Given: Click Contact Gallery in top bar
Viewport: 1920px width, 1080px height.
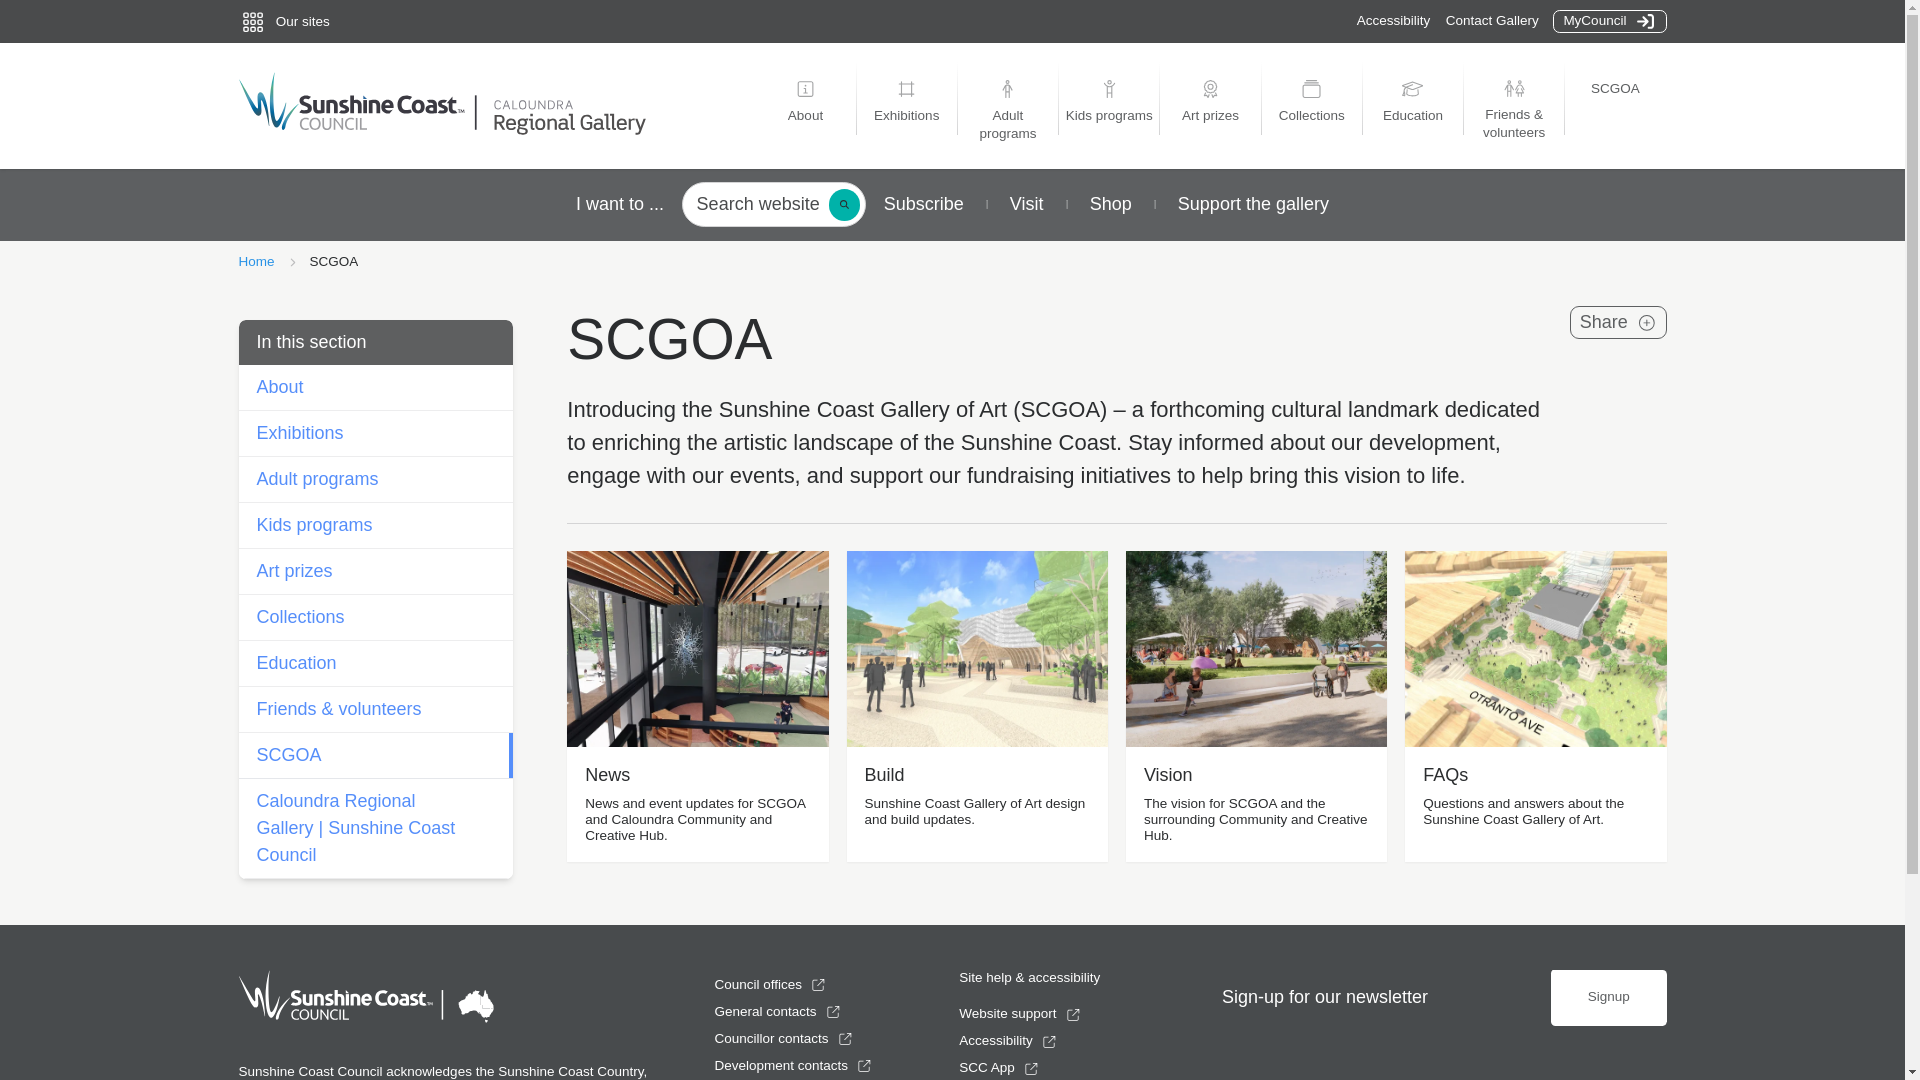Looking at the screenshot, I should click(x=1491, y=21).
